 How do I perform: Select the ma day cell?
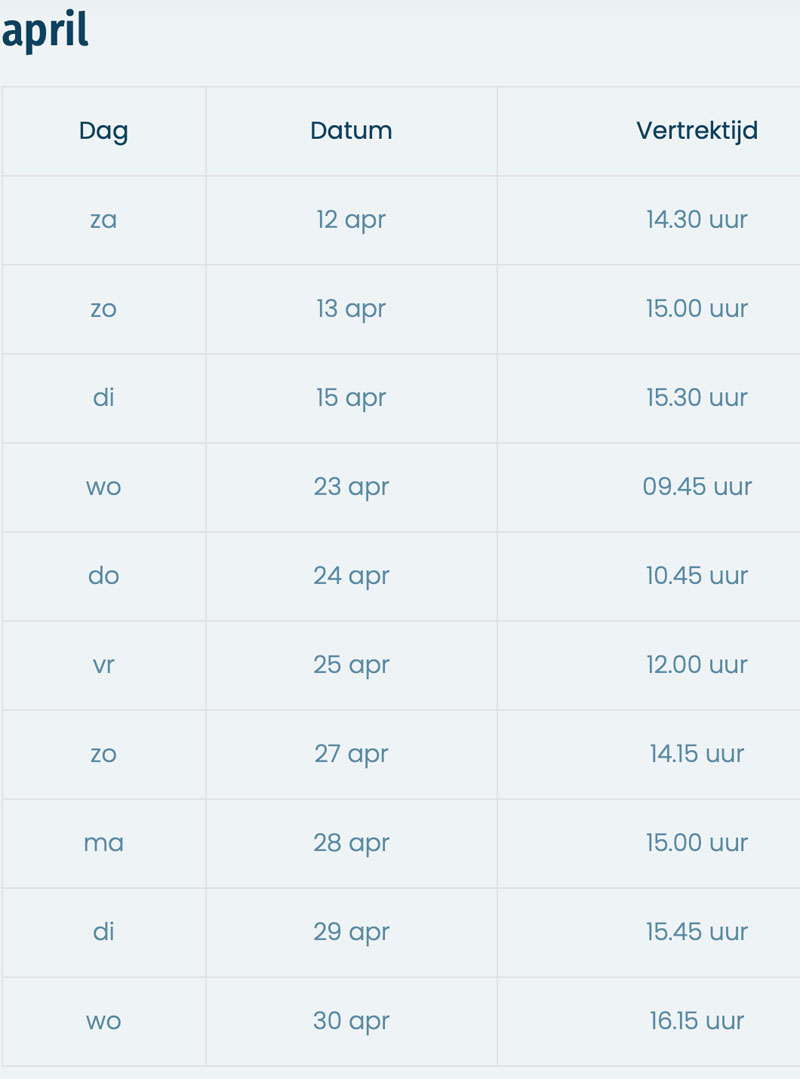103,843
